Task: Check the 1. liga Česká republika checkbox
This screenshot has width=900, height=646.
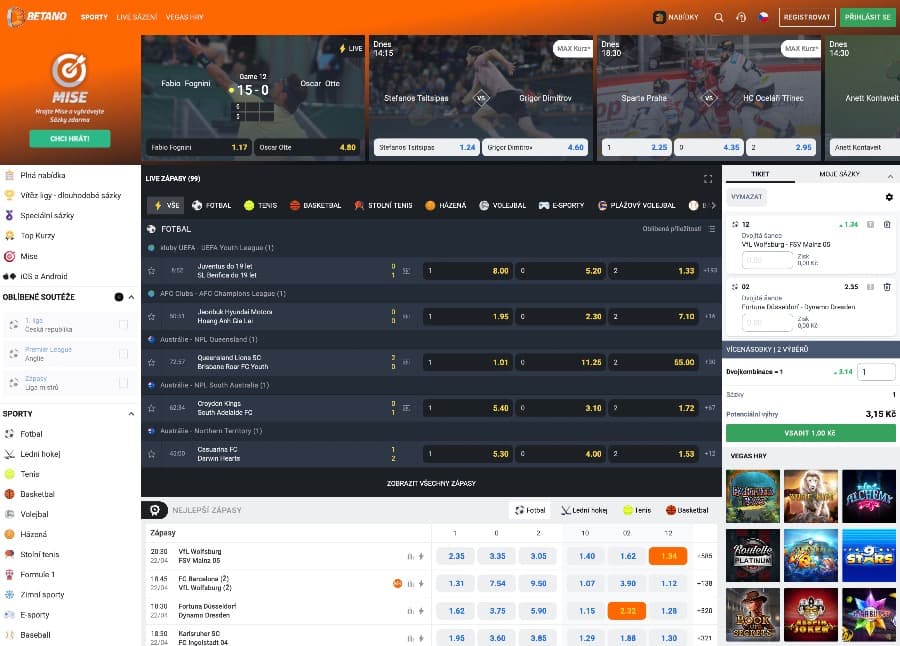Action: (x=123, y=325)
